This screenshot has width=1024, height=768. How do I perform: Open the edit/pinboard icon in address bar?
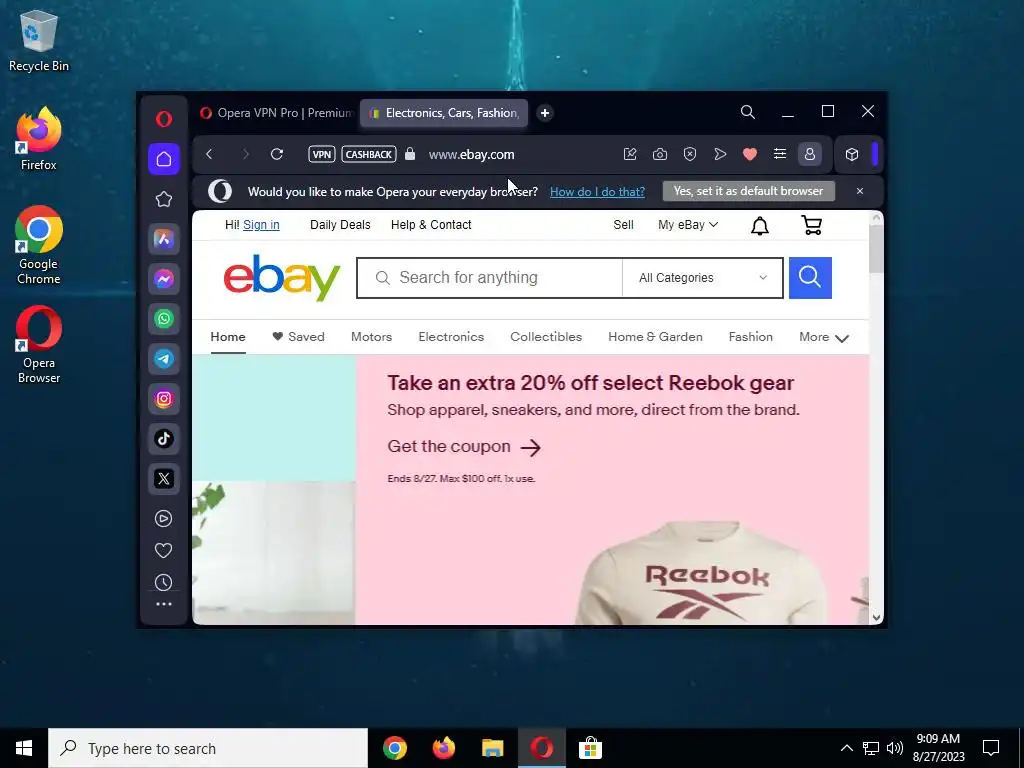click(x=630, y=154)
